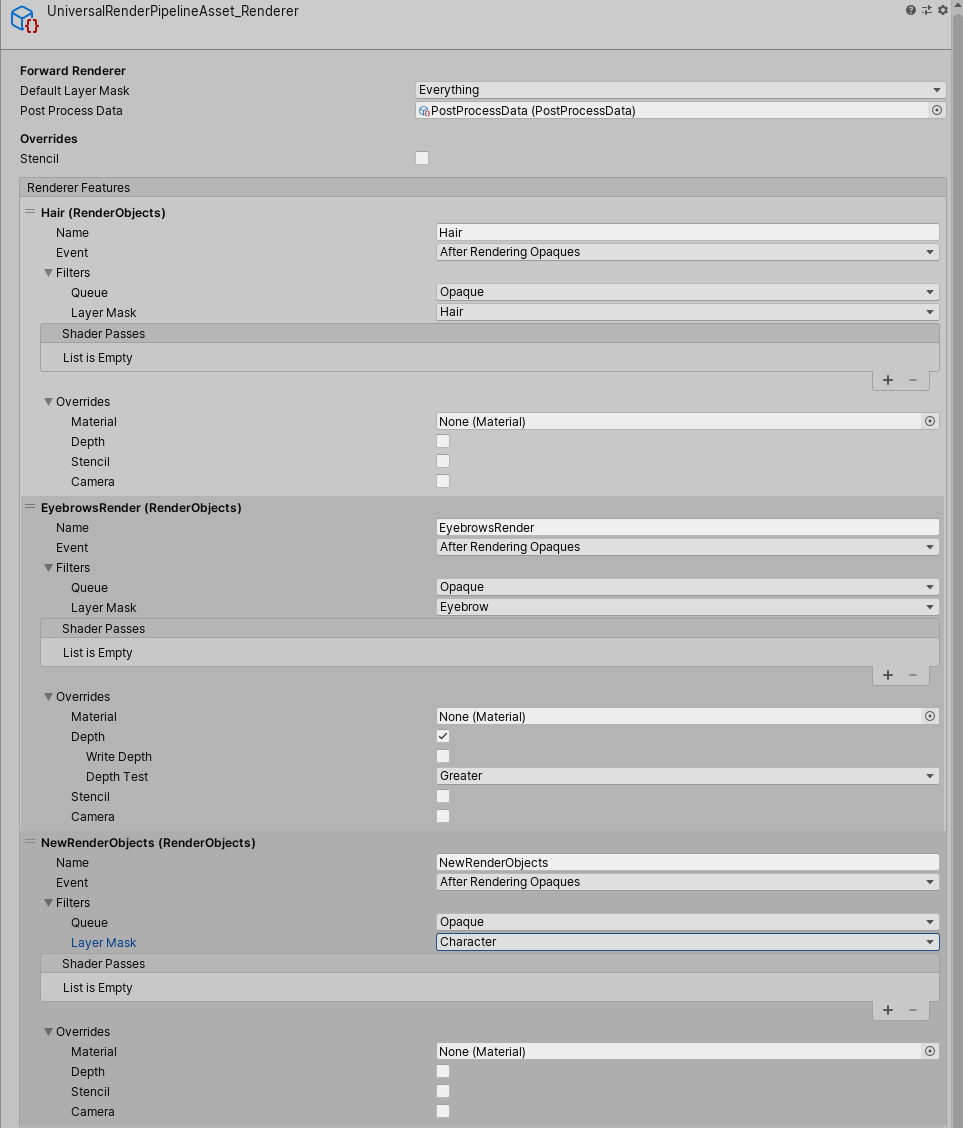Grab the NewRenderObjects feature reorder handle
This screenshot has height=1128, width=963.
coord(29,842)
